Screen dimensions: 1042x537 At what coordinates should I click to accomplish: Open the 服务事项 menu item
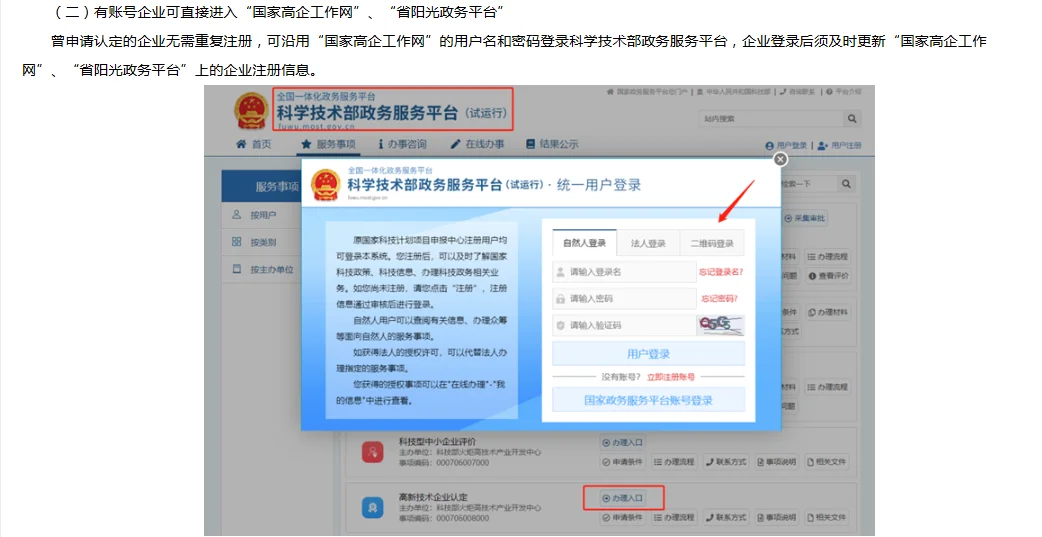pos(328,144)
